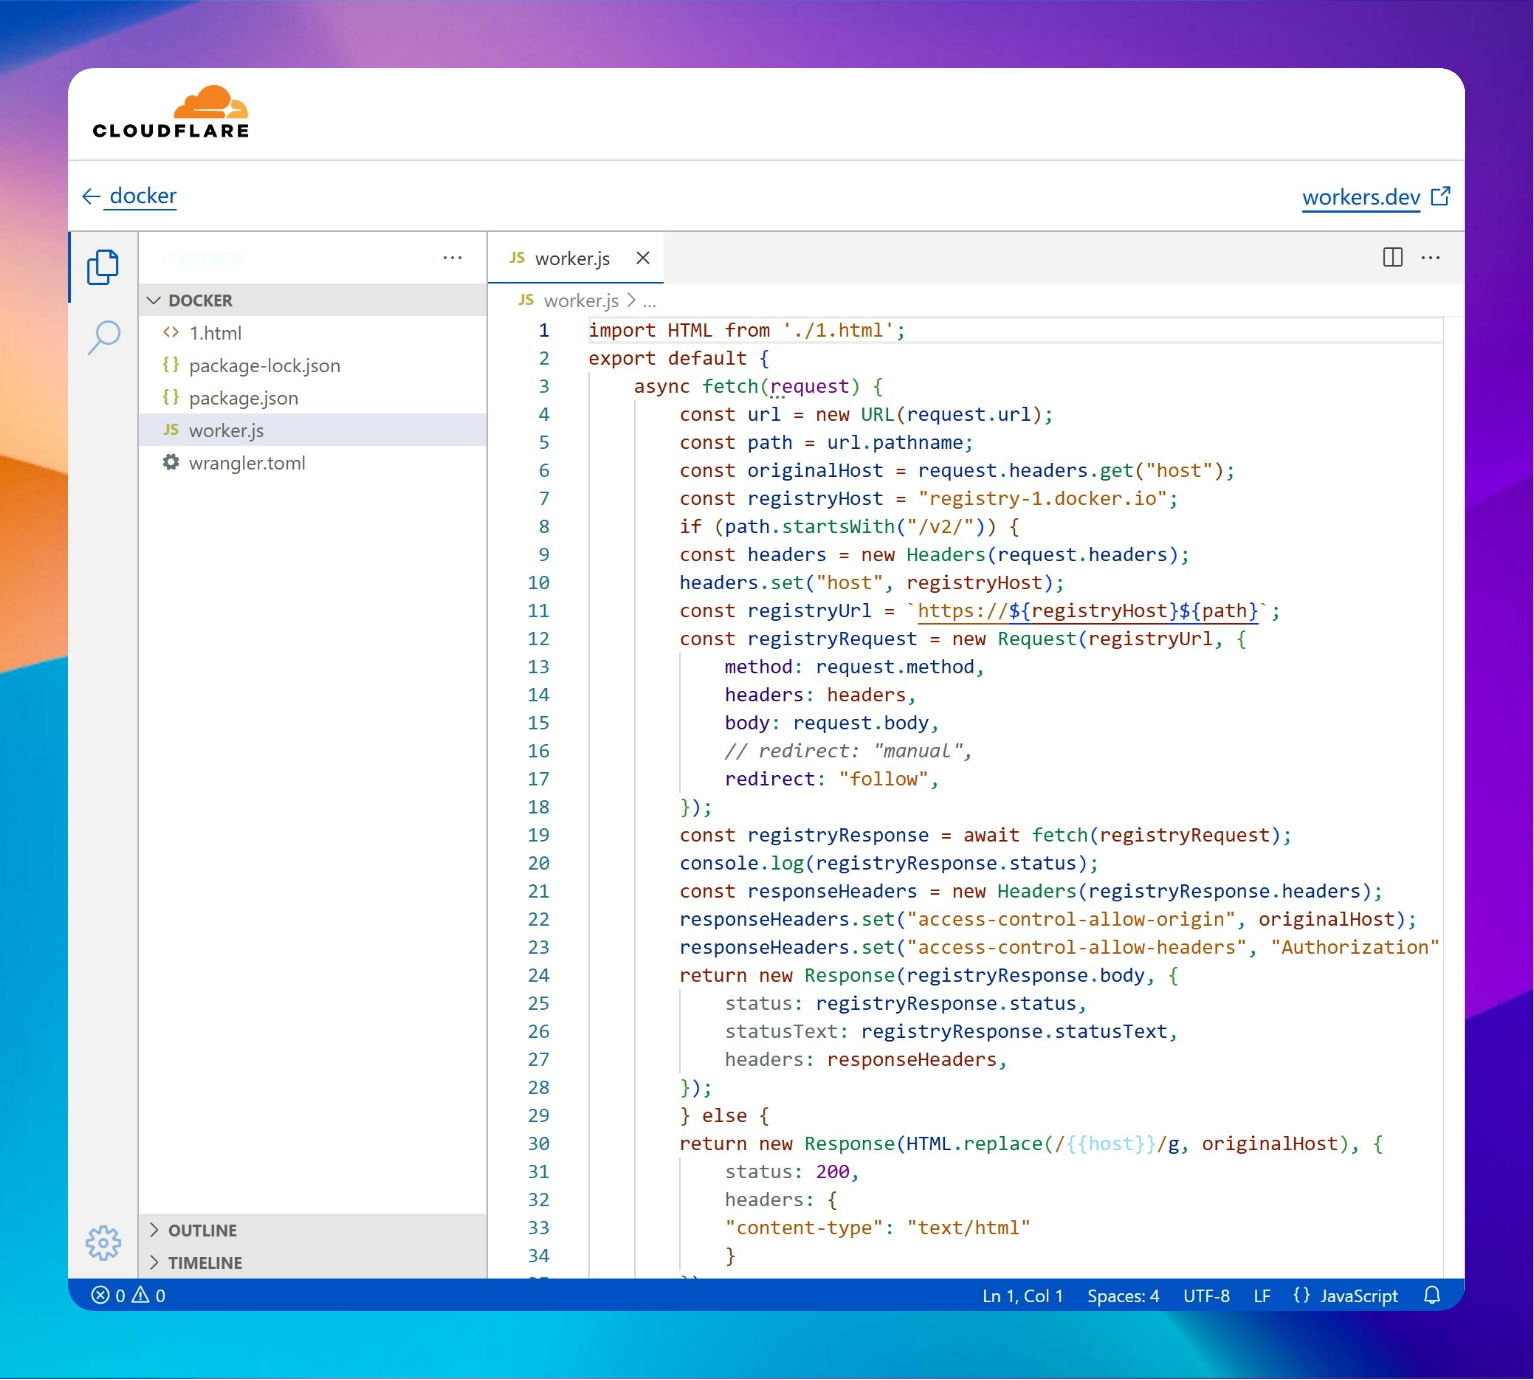Click the commented redirect manual line
Screen dimensions: 1534x1380
tap(849, 751)
